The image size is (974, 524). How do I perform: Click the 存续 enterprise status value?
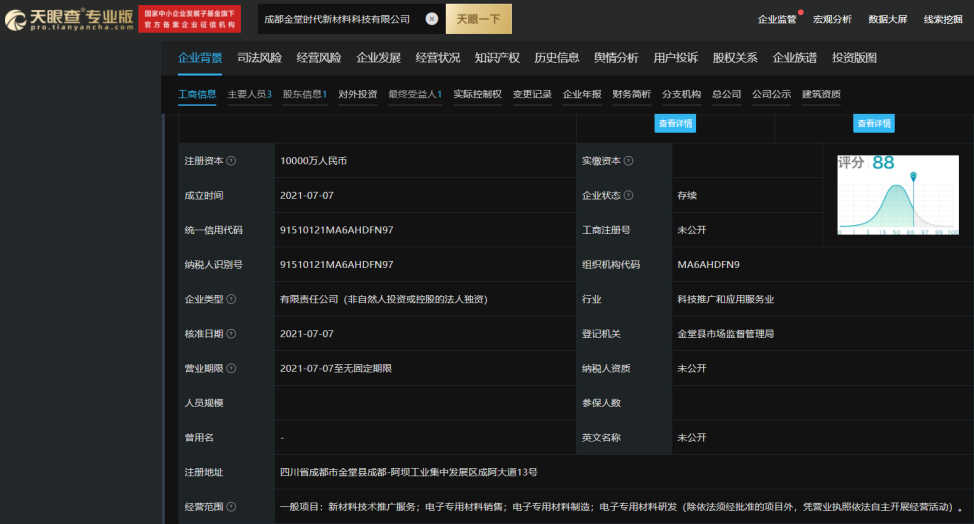(x=687, y=196)
